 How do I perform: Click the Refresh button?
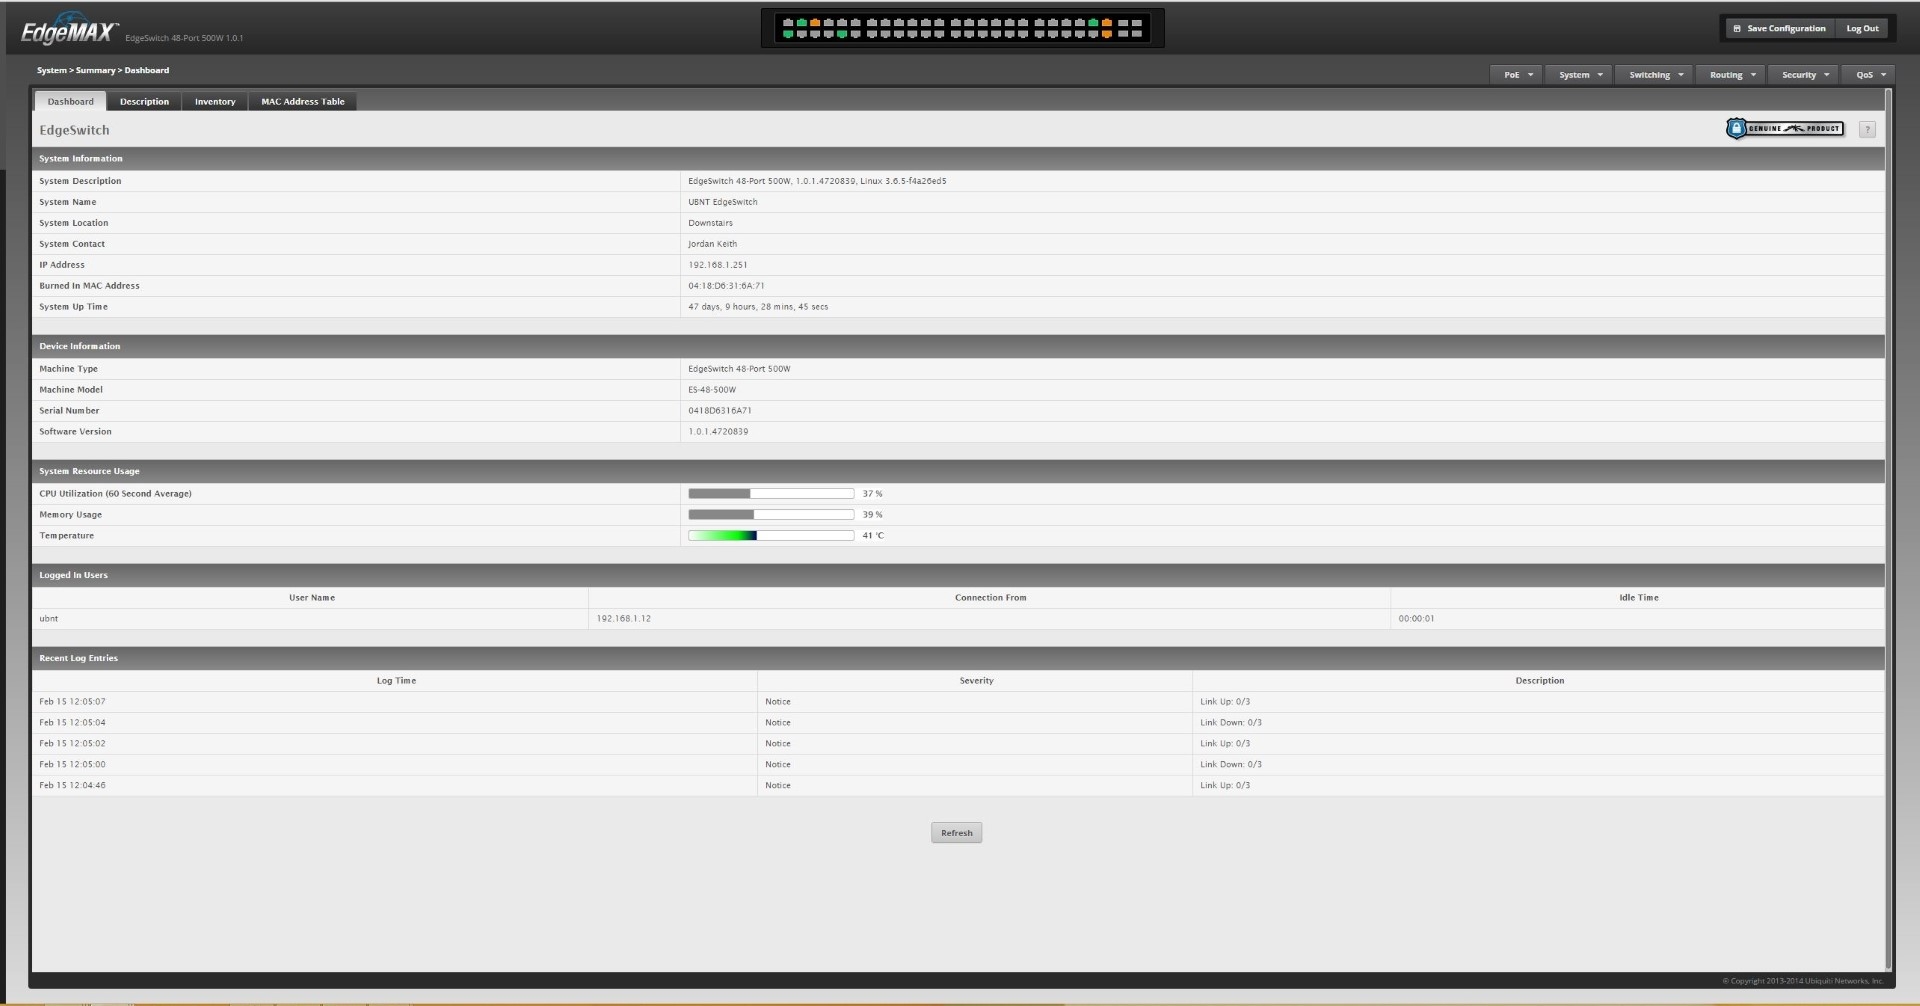pos(957,833)
